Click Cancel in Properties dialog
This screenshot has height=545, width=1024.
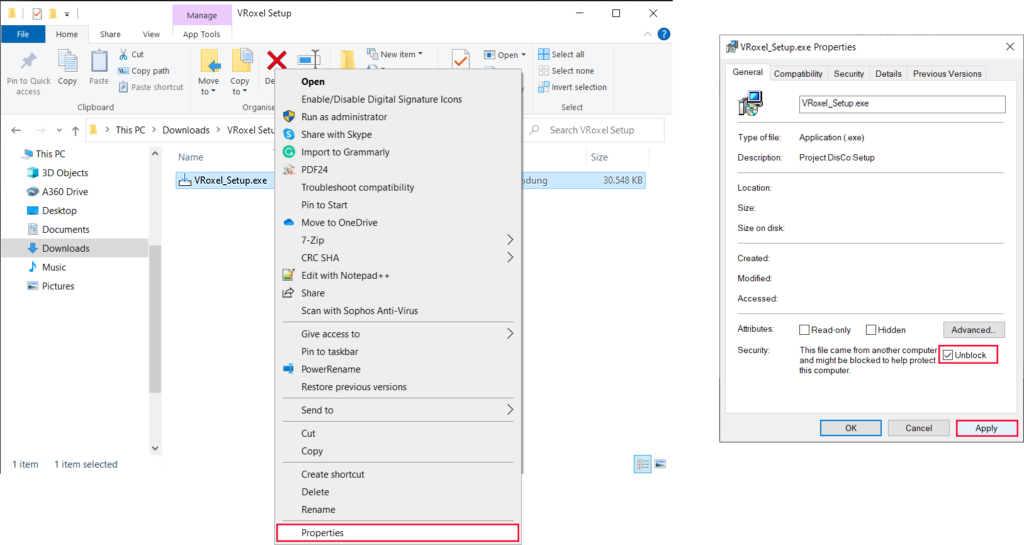(x=918, y=428)
